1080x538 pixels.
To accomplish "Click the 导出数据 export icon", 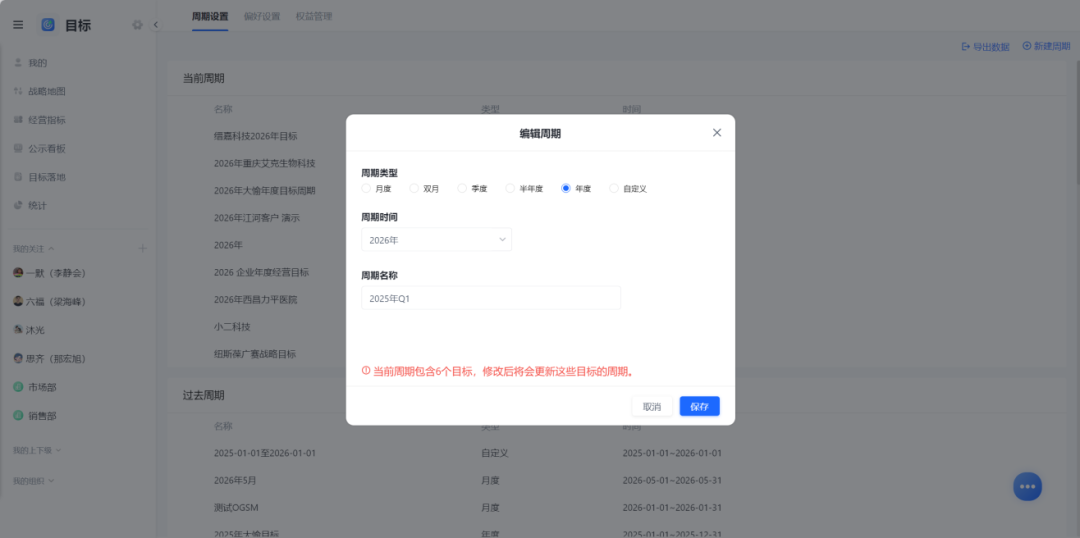I will point(966,47).
